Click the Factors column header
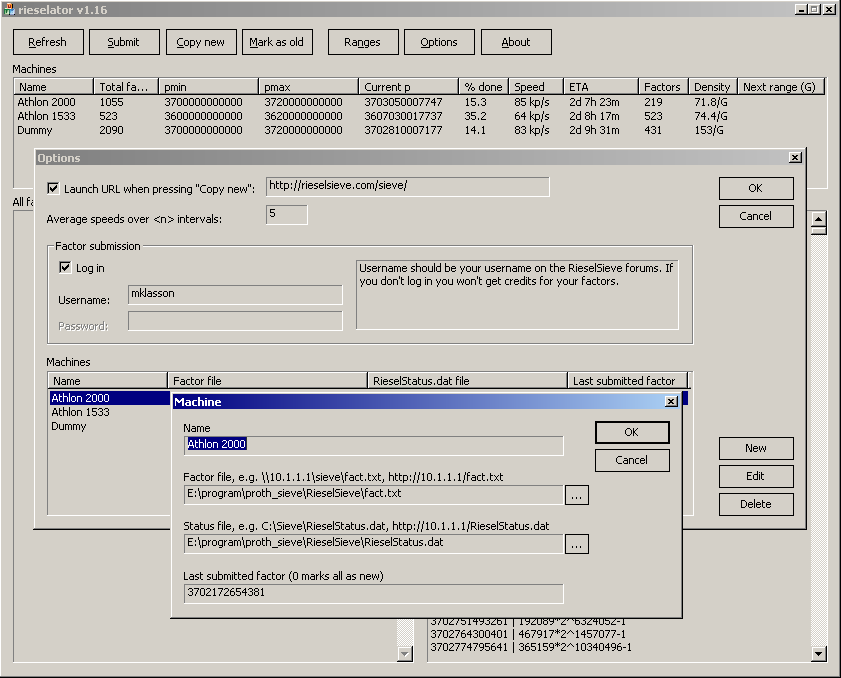 tap(663, 87)
